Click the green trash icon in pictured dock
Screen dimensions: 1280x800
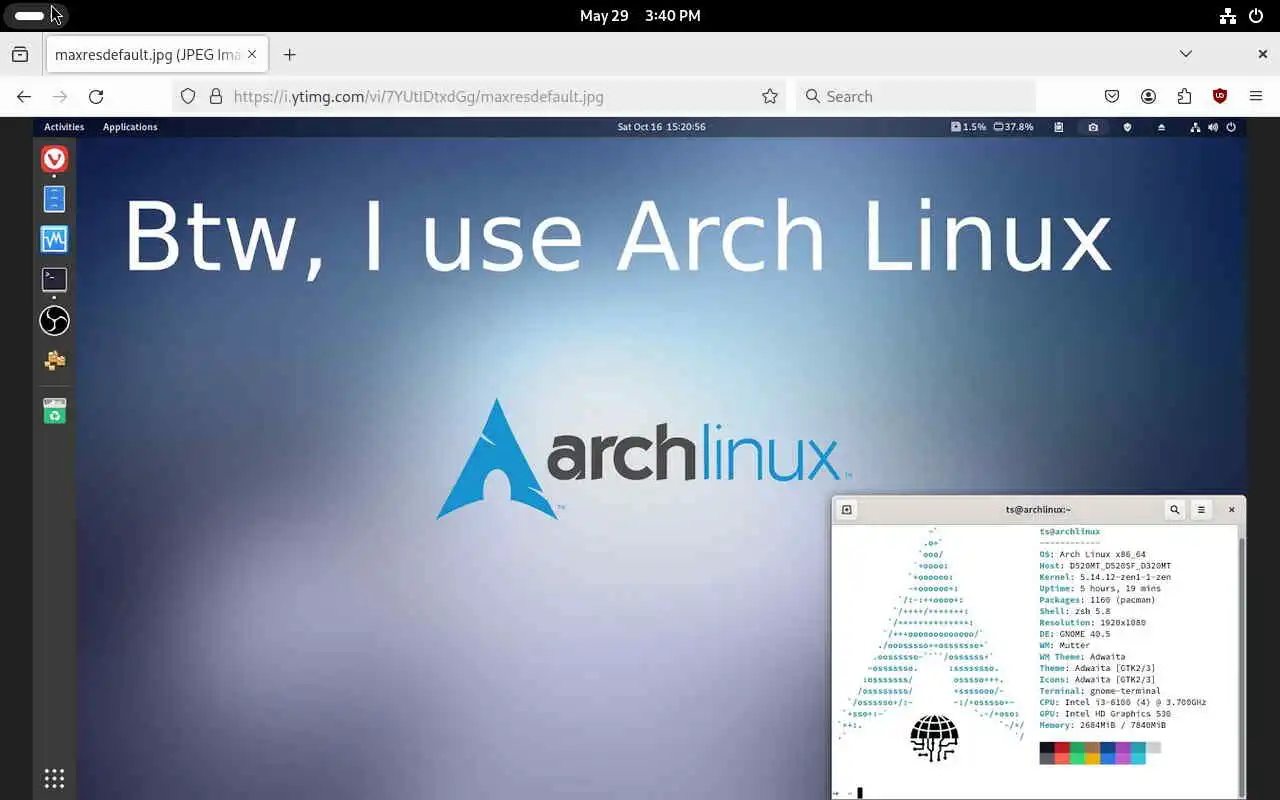pyautogui.click(x=54, y=410)
